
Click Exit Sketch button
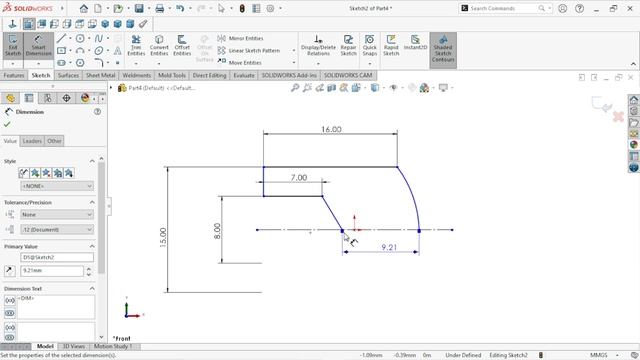13,45
